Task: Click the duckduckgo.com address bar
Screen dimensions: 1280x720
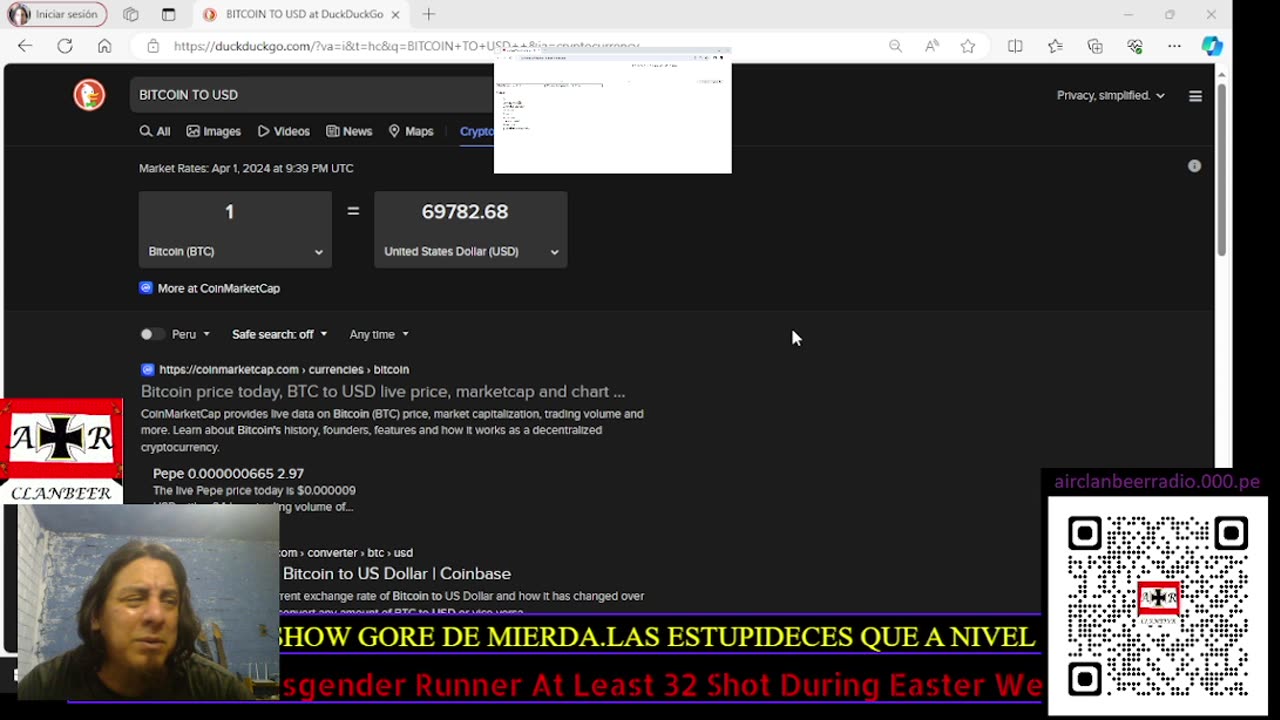Action: (x=405, y=46)
